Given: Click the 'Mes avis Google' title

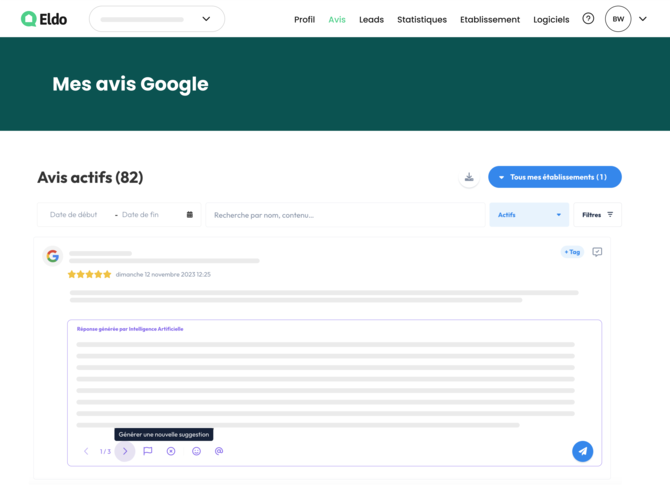Looking at the screenshot, I should pos(130,84).
